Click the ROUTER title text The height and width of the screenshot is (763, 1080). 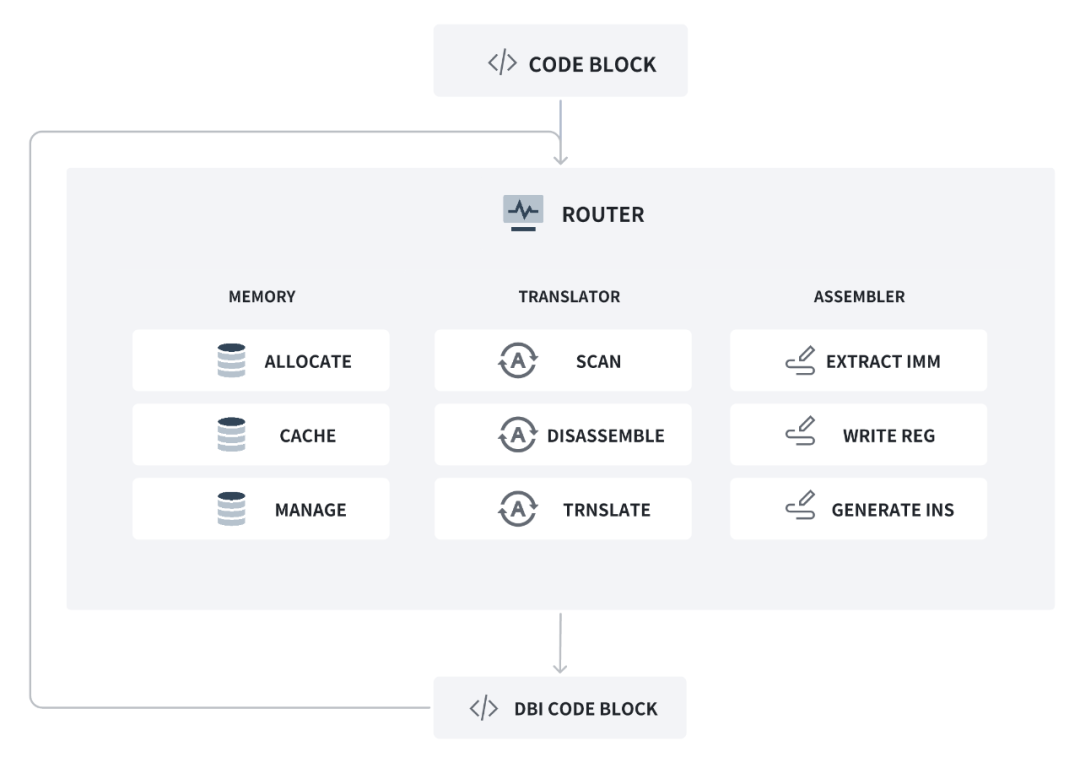coord(602,214)
